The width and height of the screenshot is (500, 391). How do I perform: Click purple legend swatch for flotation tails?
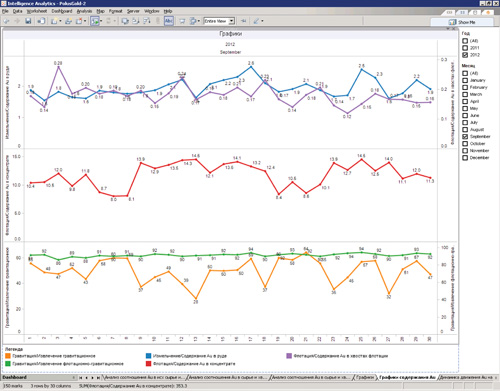point(289,356)
